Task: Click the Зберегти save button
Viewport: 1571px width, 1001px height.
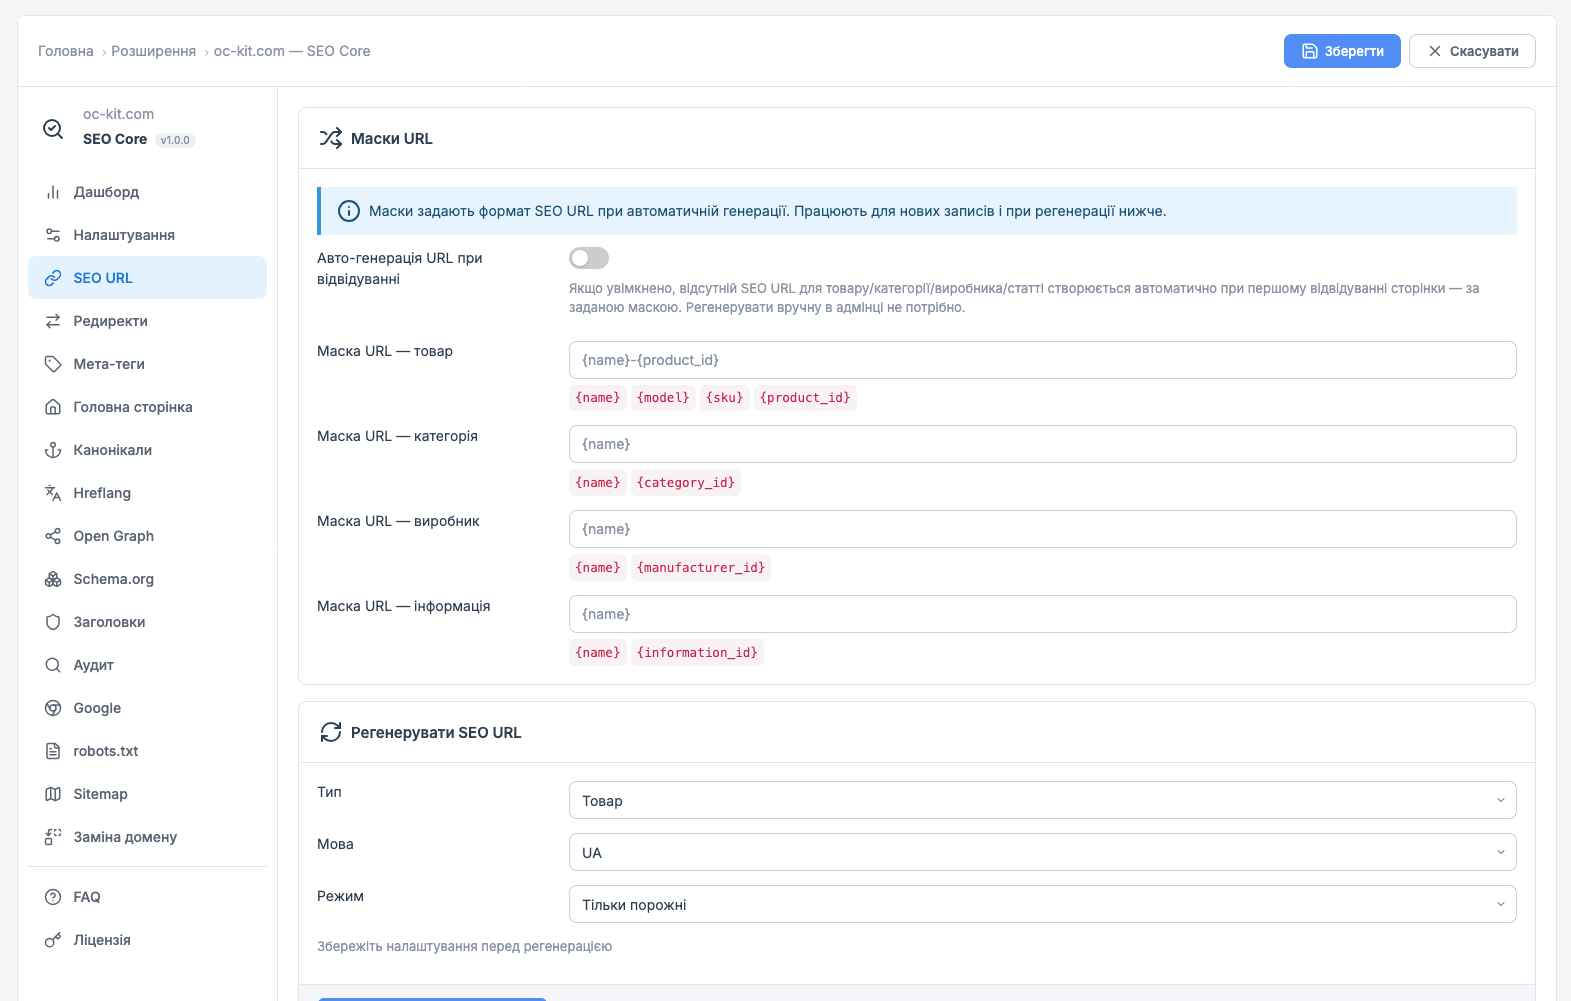Action: [x=1342, y=51]
